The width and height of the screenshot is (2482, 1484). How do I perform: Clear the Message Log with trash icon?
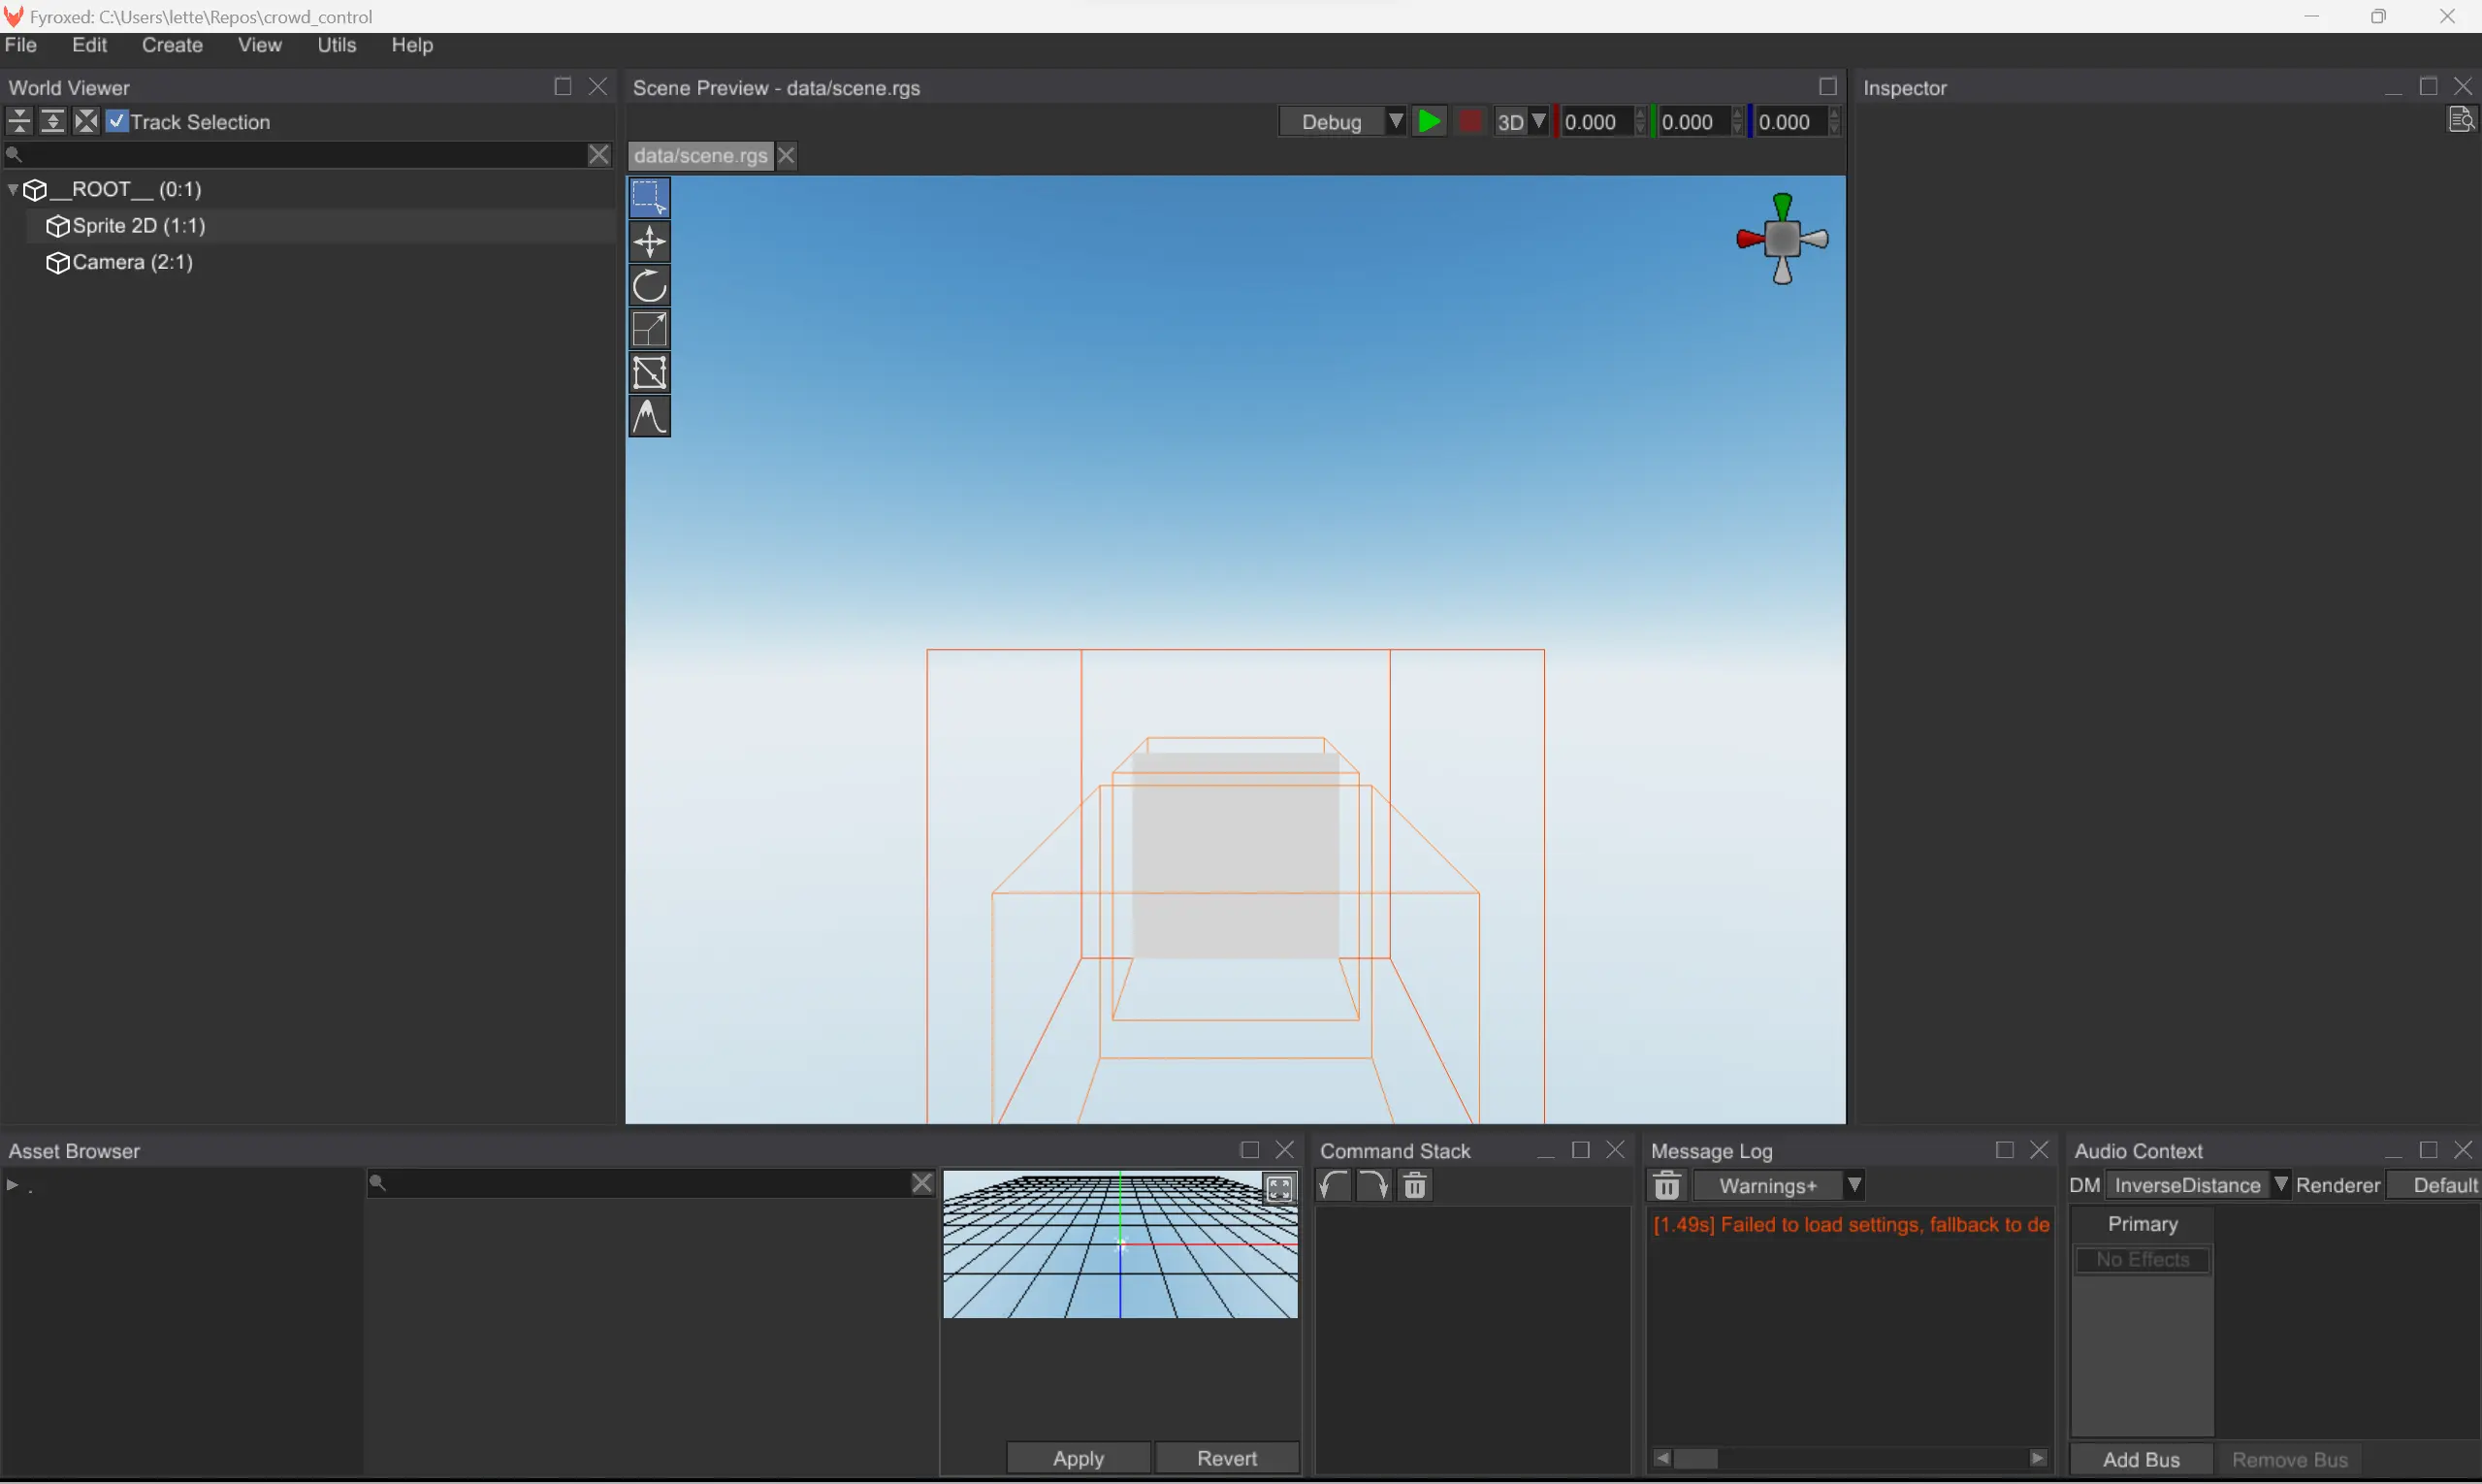(1667, 1186)
